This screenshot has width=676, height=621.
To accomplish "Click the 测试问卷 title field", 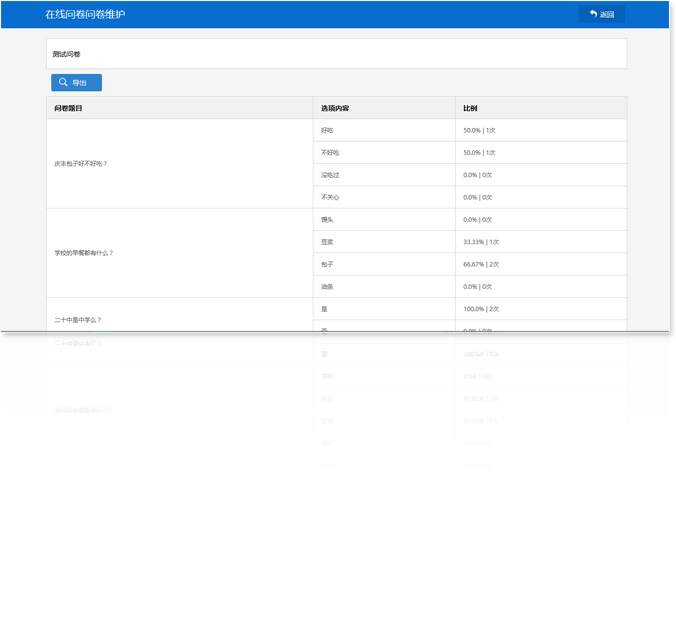I will (336, 54).
